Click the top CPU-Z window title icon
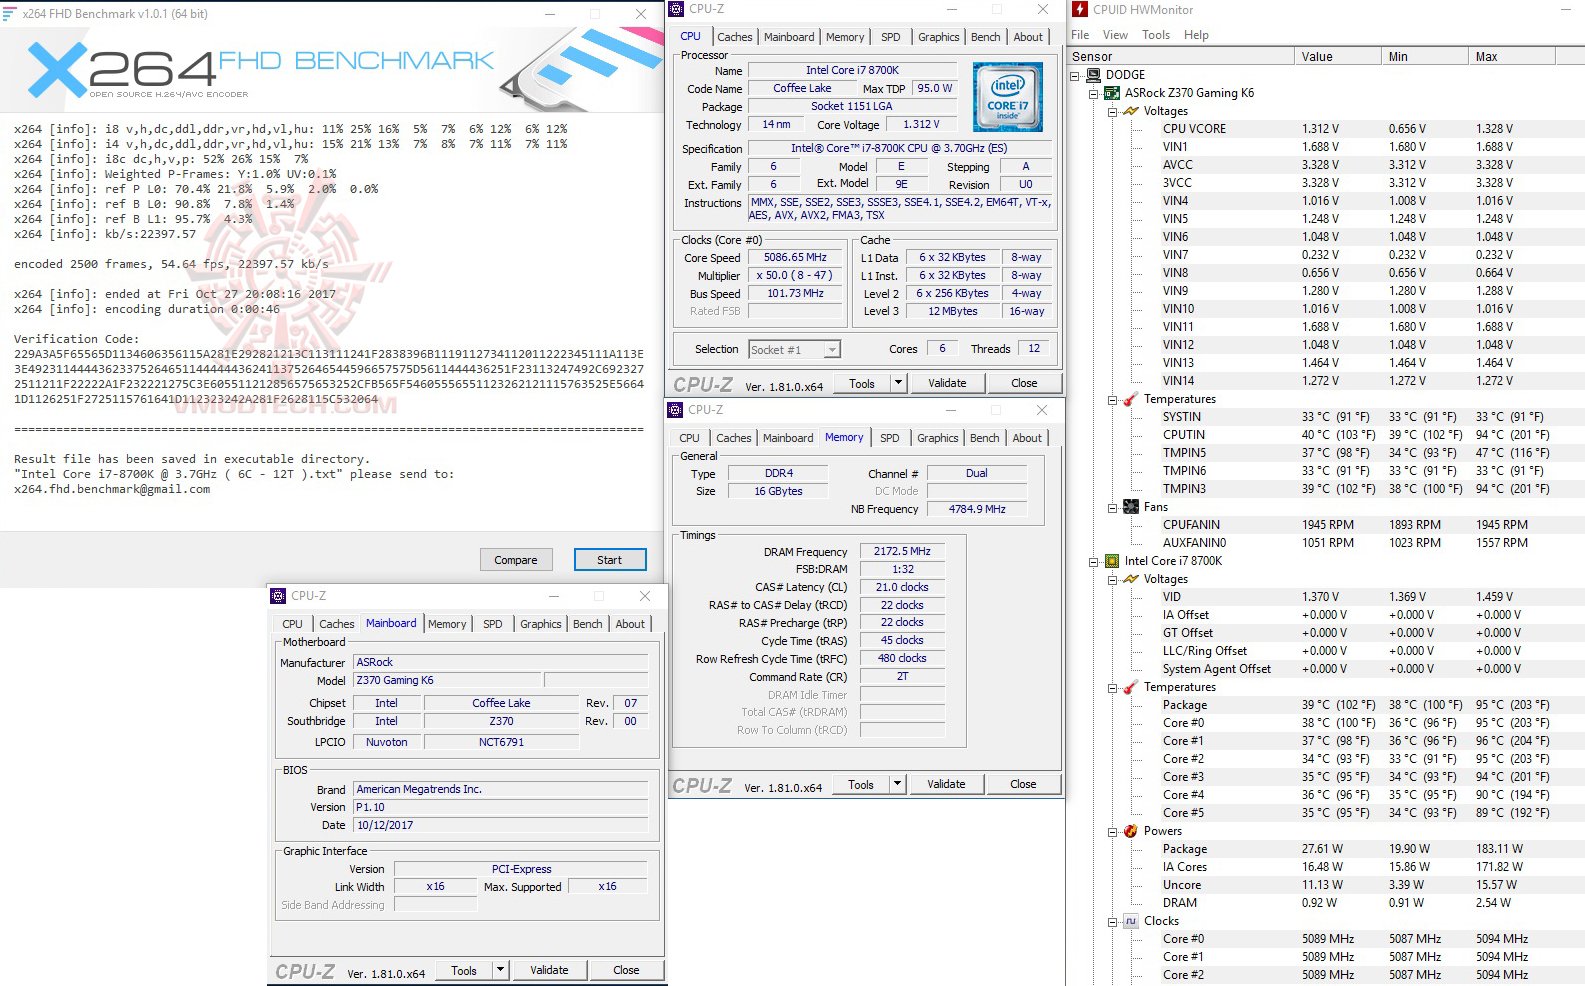Image resolution: width=1585 pixels, height=986 pixels. coord(677,9)
